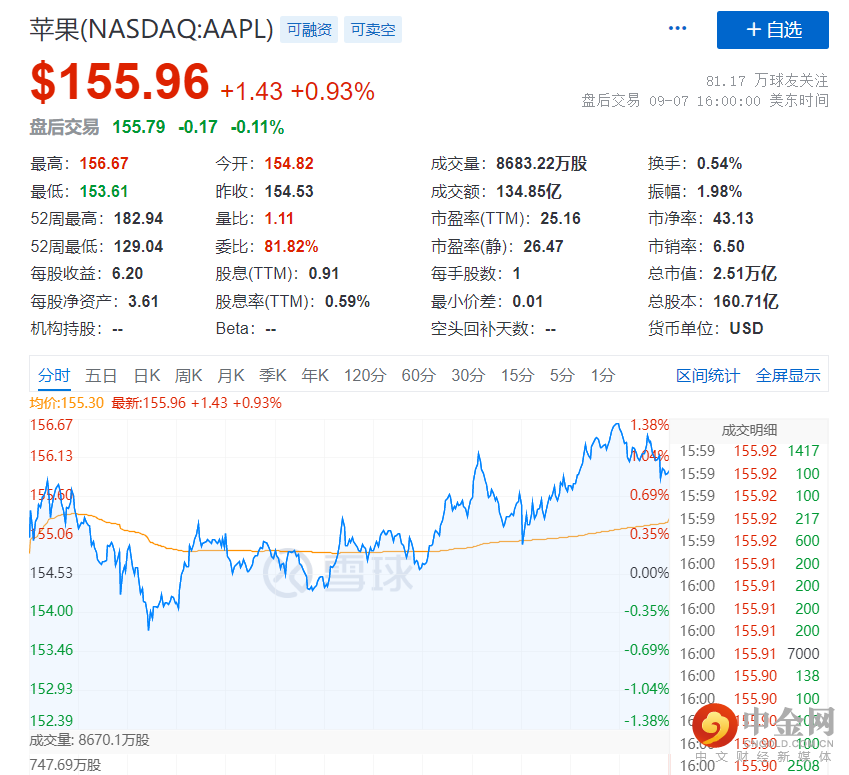Click the 可卖空 tag
849x775 pixels.
[x=373, y=30]
